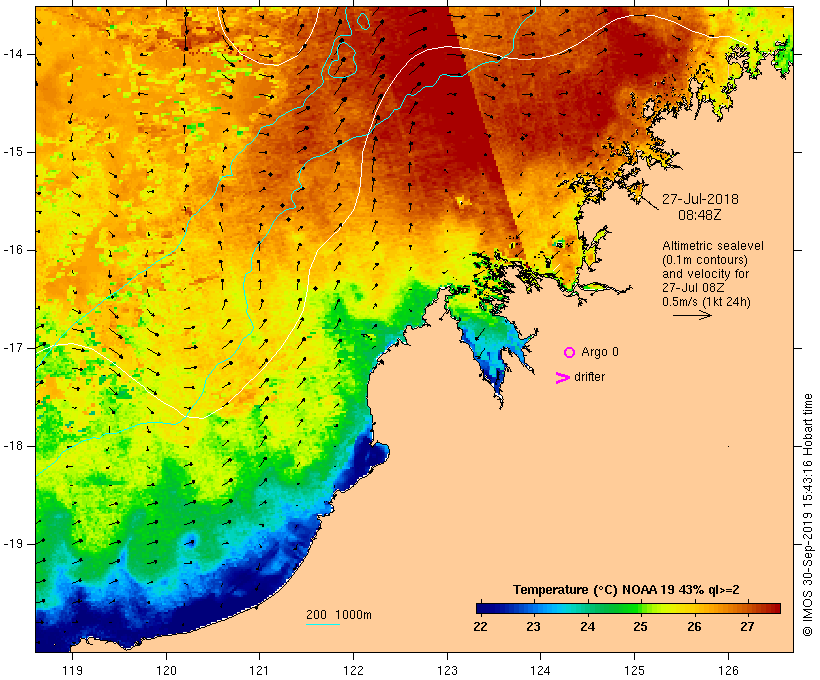Click the '27' colorbar tick label
Image resolution: width=820 pixels, height=680 pixels.
[x=747, y=626]
